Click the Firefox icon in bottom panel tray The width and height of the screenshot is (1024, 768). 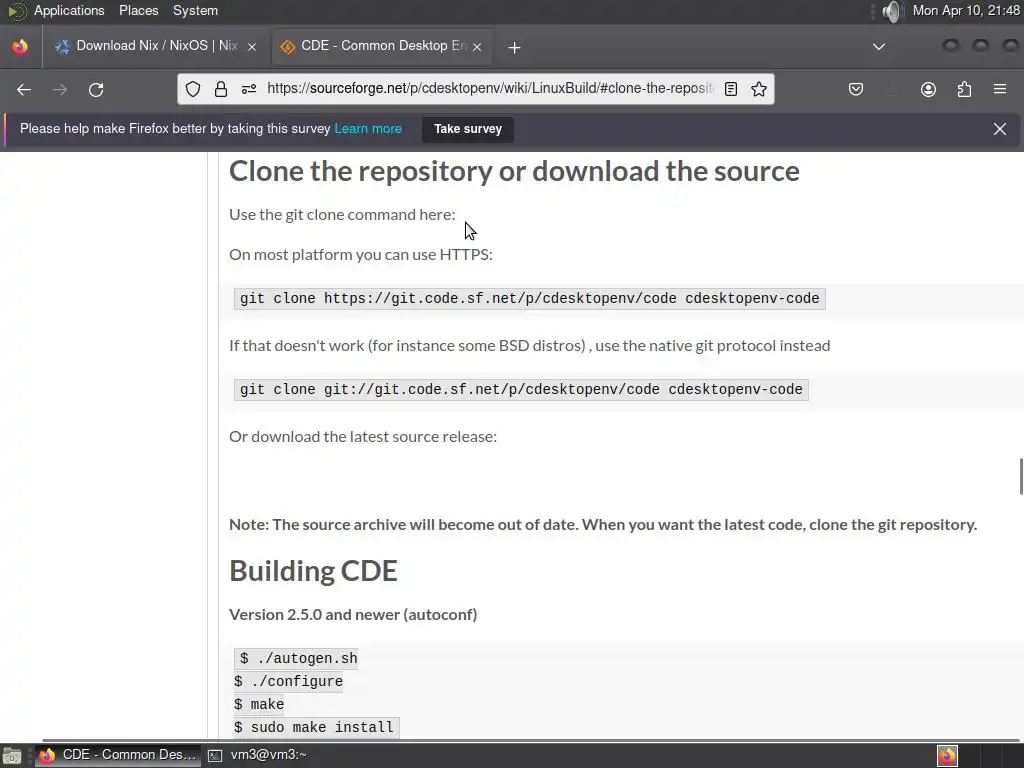pyautogui.click(x=948, y=756)
